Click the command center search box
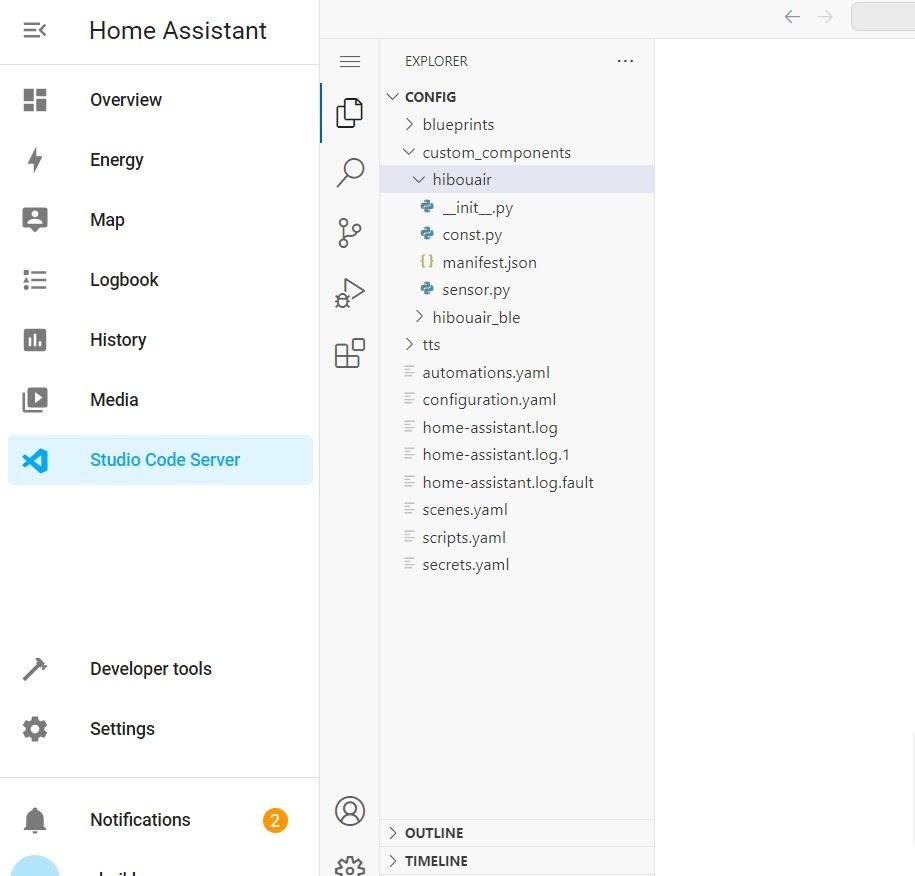915x876 pixels. coord(883,16)
